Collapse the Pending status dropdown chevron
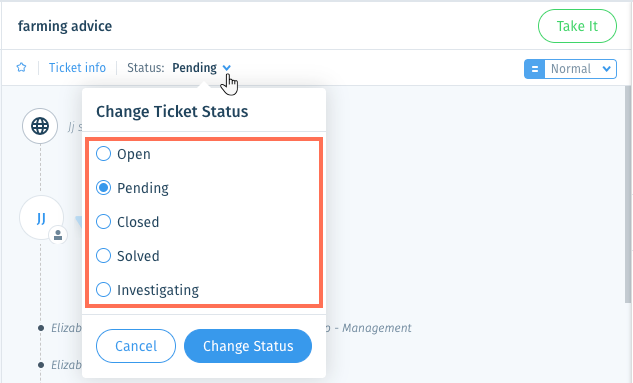The width and height of the screenshot is (633, 383). coord(227,68)
